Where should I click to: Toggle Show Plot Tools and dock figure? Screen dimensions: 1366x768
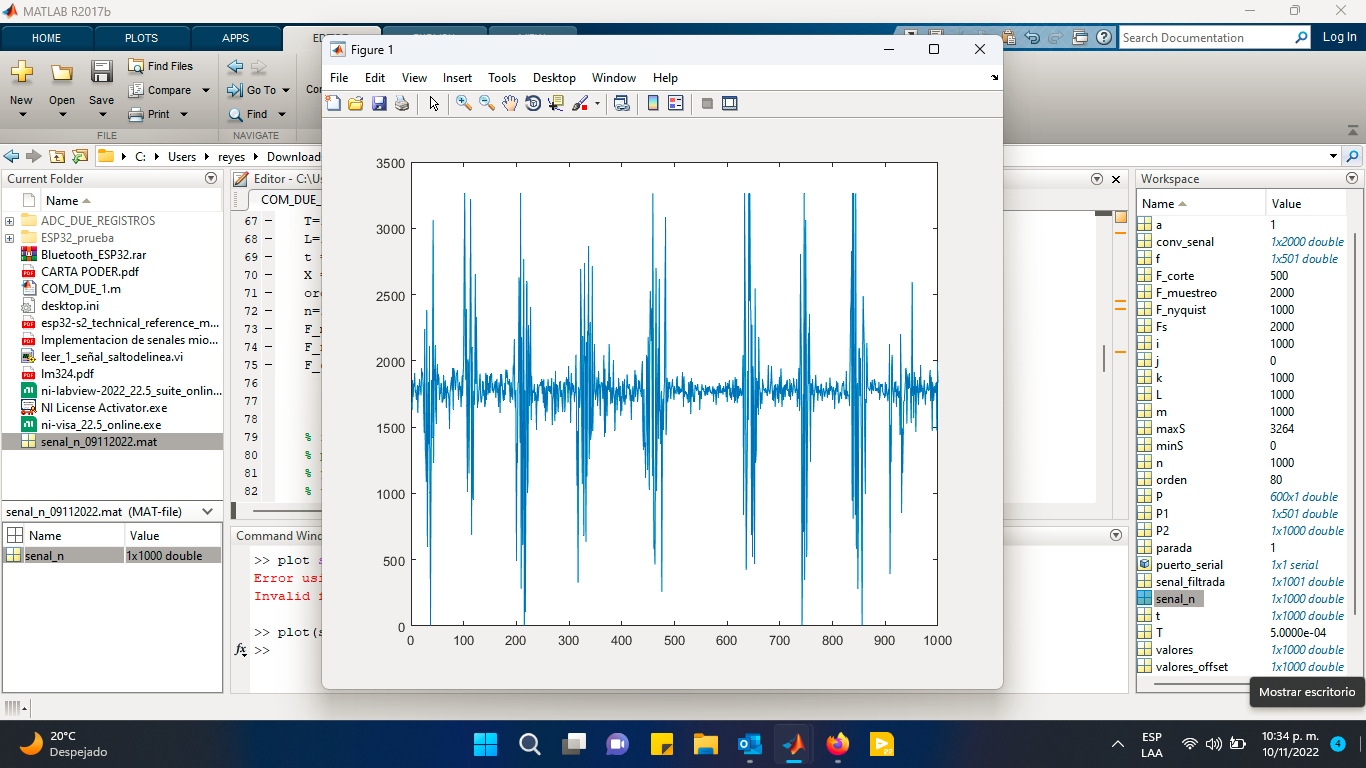(730, 103)
